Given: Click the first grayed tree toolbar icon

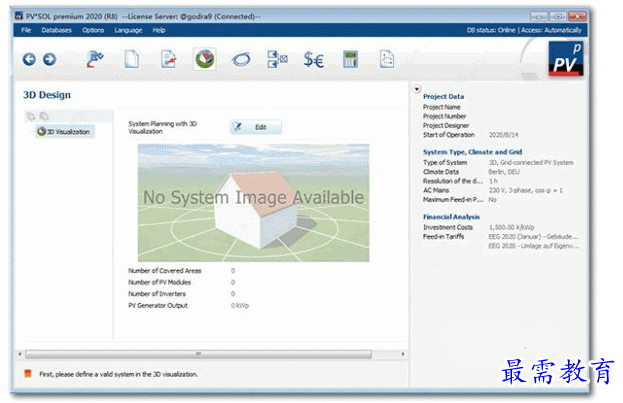Looking at the screenshot, I should (31, 116).
